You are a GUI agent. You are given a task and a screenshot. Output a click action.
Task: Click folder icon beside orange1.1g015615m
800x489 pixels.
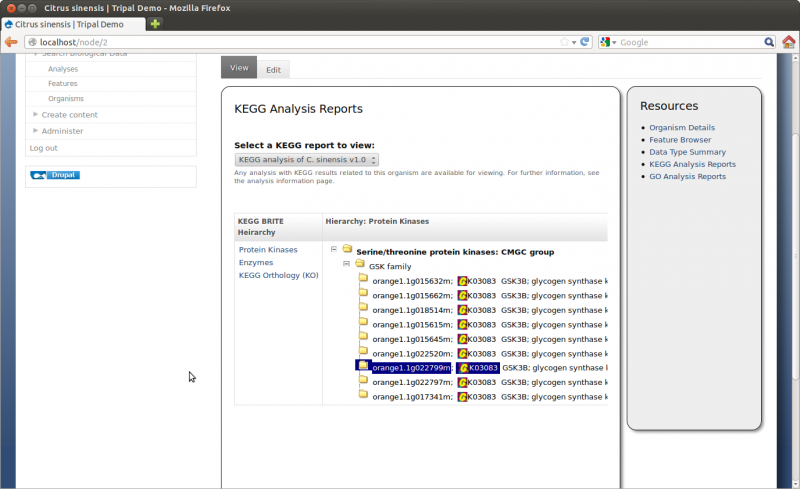363,322
